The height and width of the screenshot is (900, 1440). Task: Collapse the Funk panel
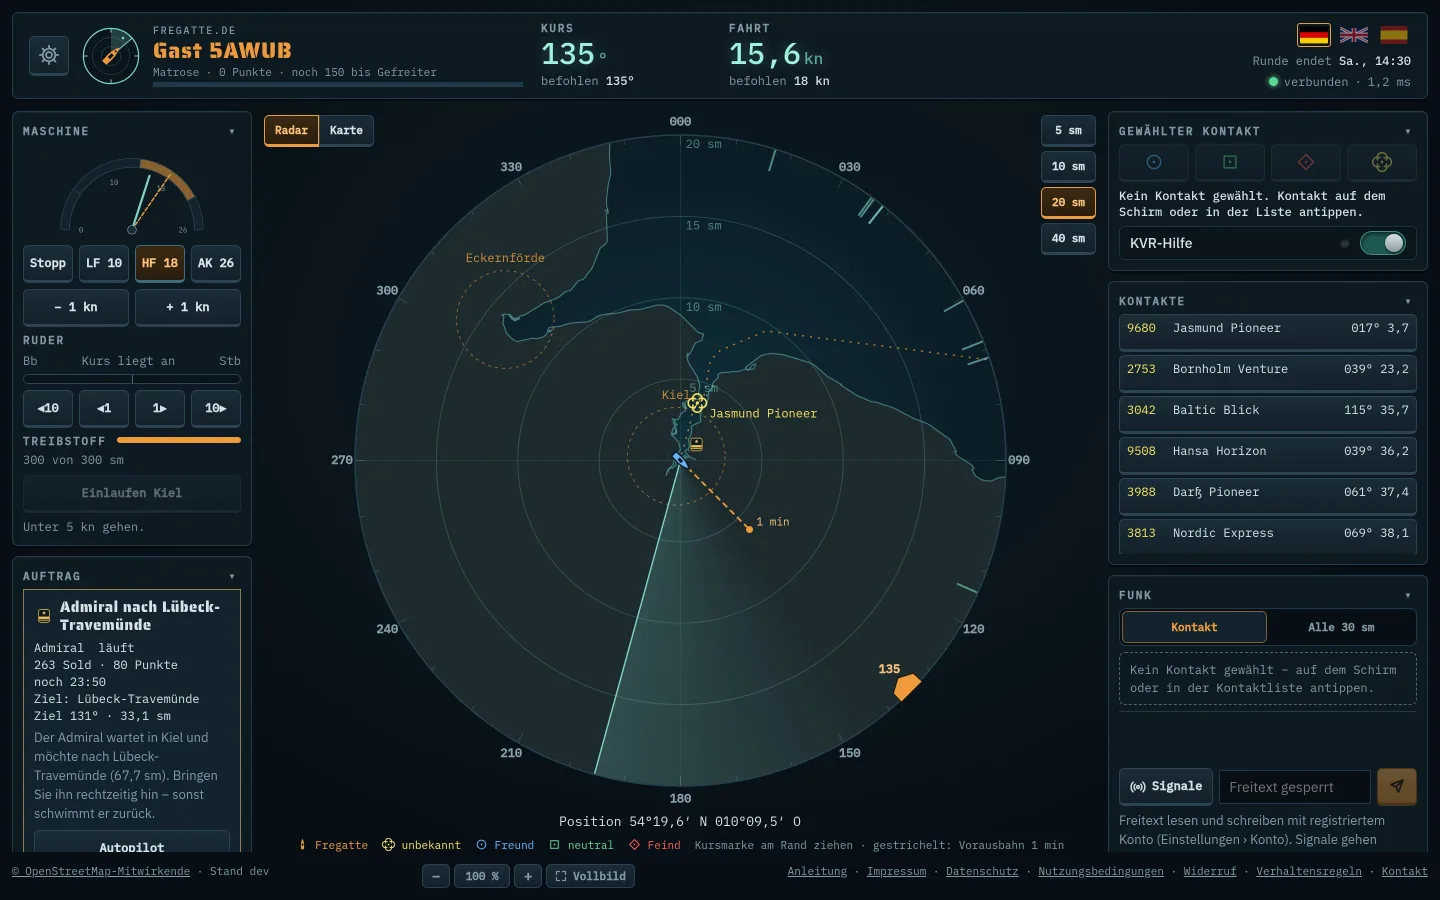click(1408, 595)
